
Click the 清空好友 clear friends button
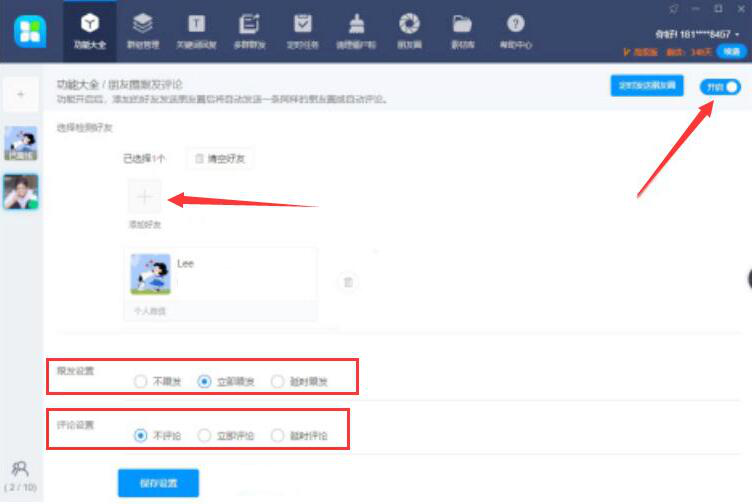[220, 159]
